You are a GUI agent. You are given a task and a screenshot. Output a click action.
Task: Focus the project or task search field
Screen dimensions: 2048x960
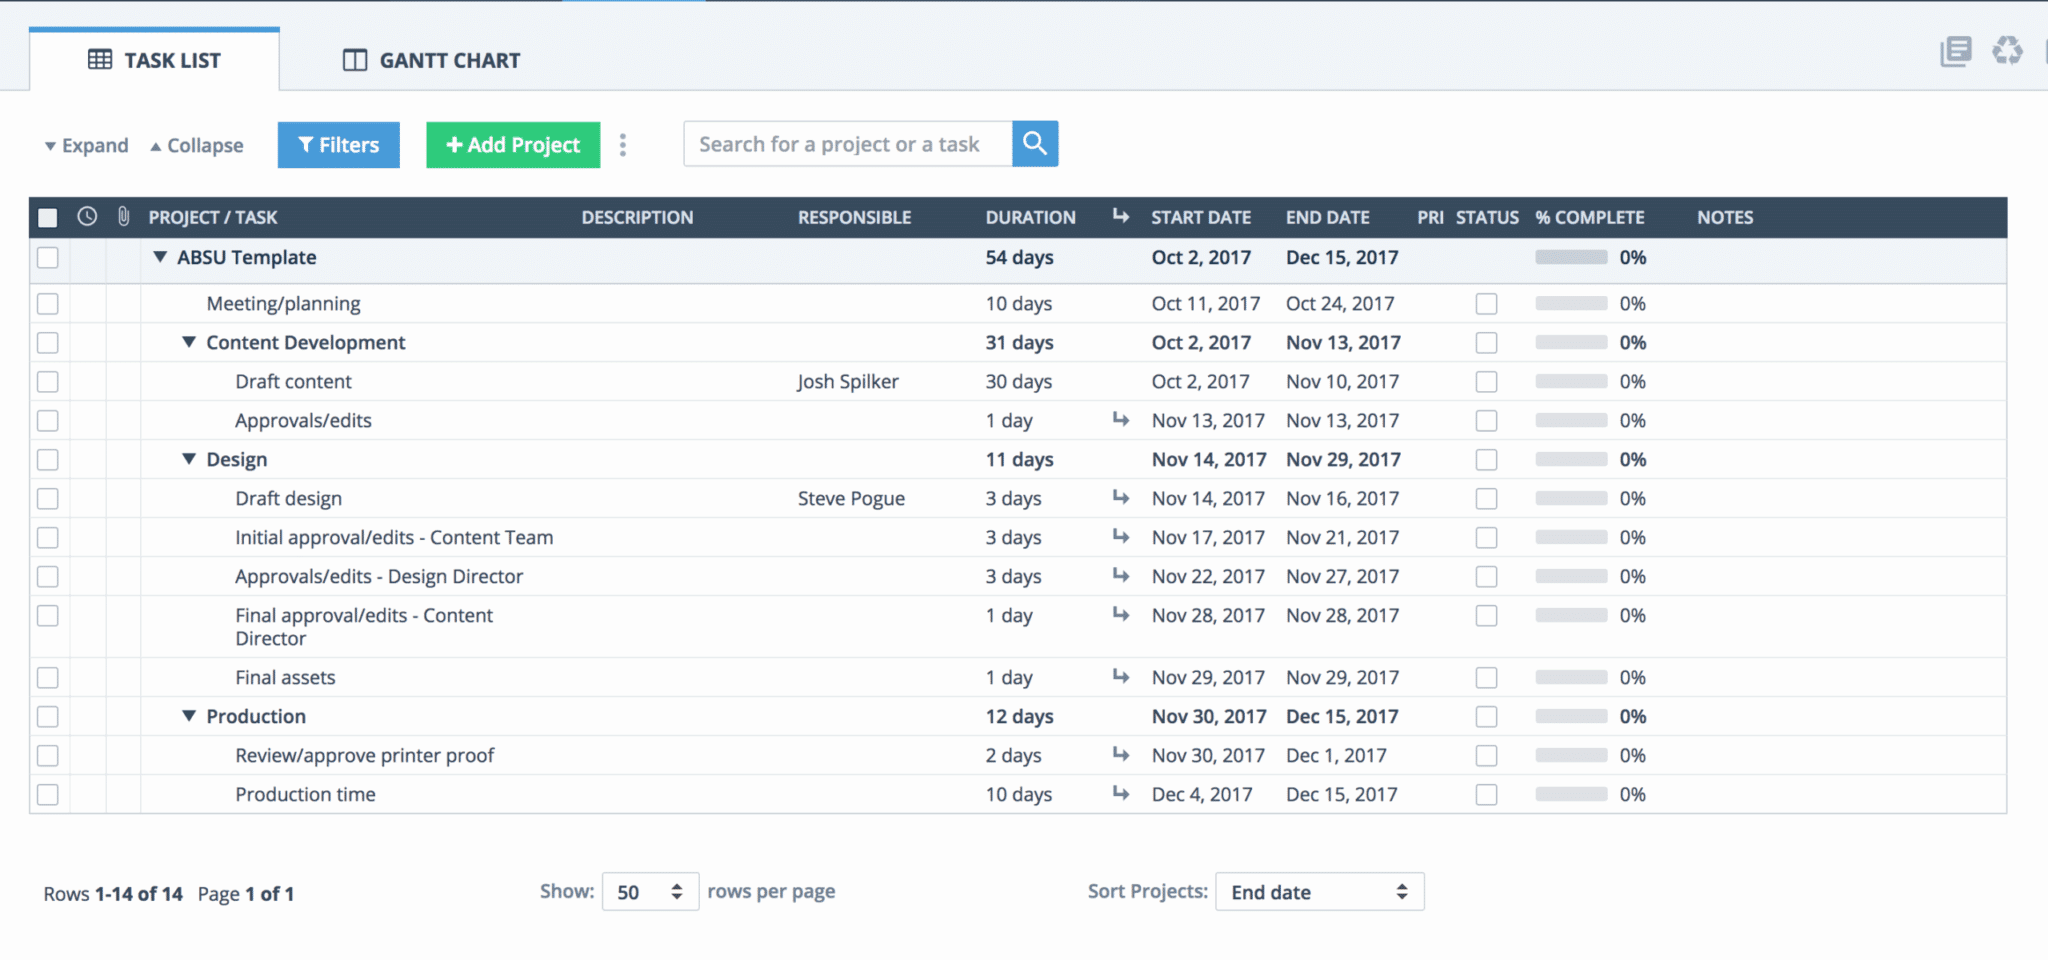[x=848, y=144]
